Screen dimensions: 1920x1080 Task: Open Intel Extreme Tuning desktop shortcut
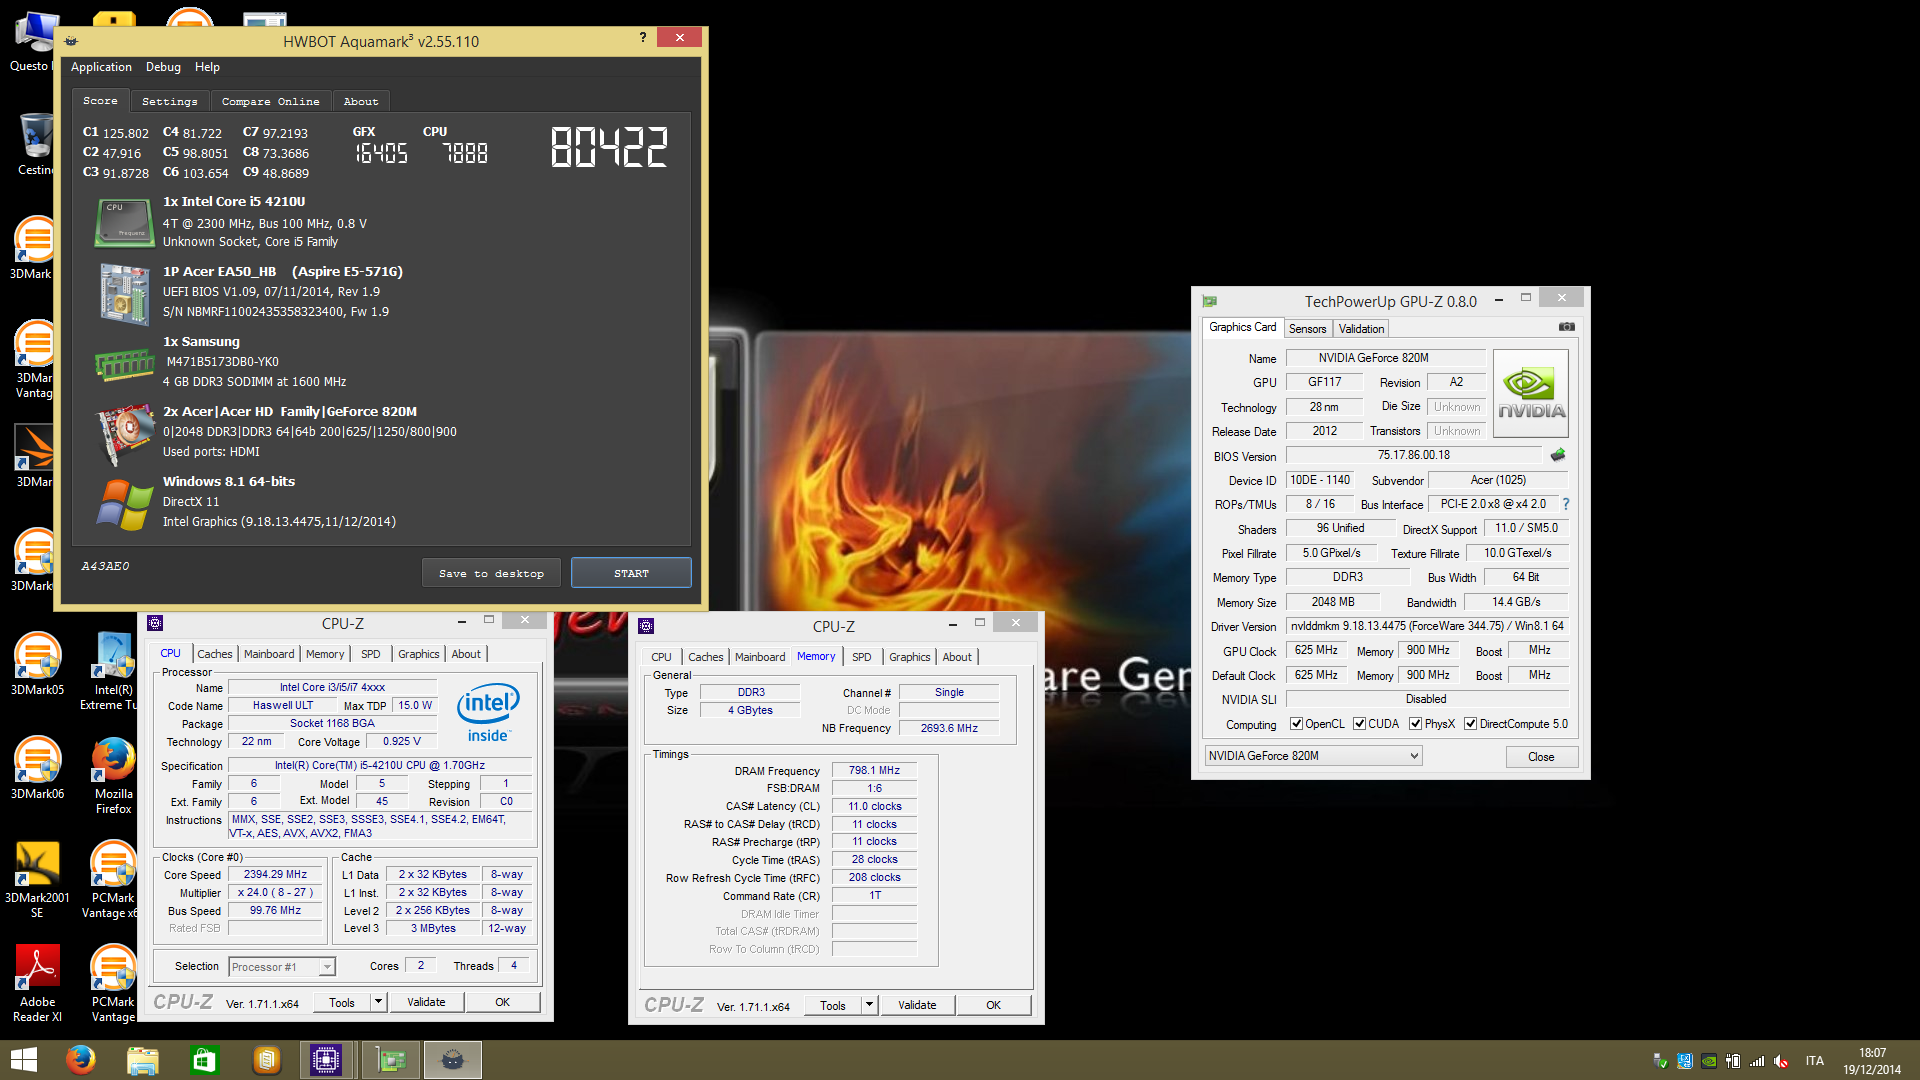(113, 672)
